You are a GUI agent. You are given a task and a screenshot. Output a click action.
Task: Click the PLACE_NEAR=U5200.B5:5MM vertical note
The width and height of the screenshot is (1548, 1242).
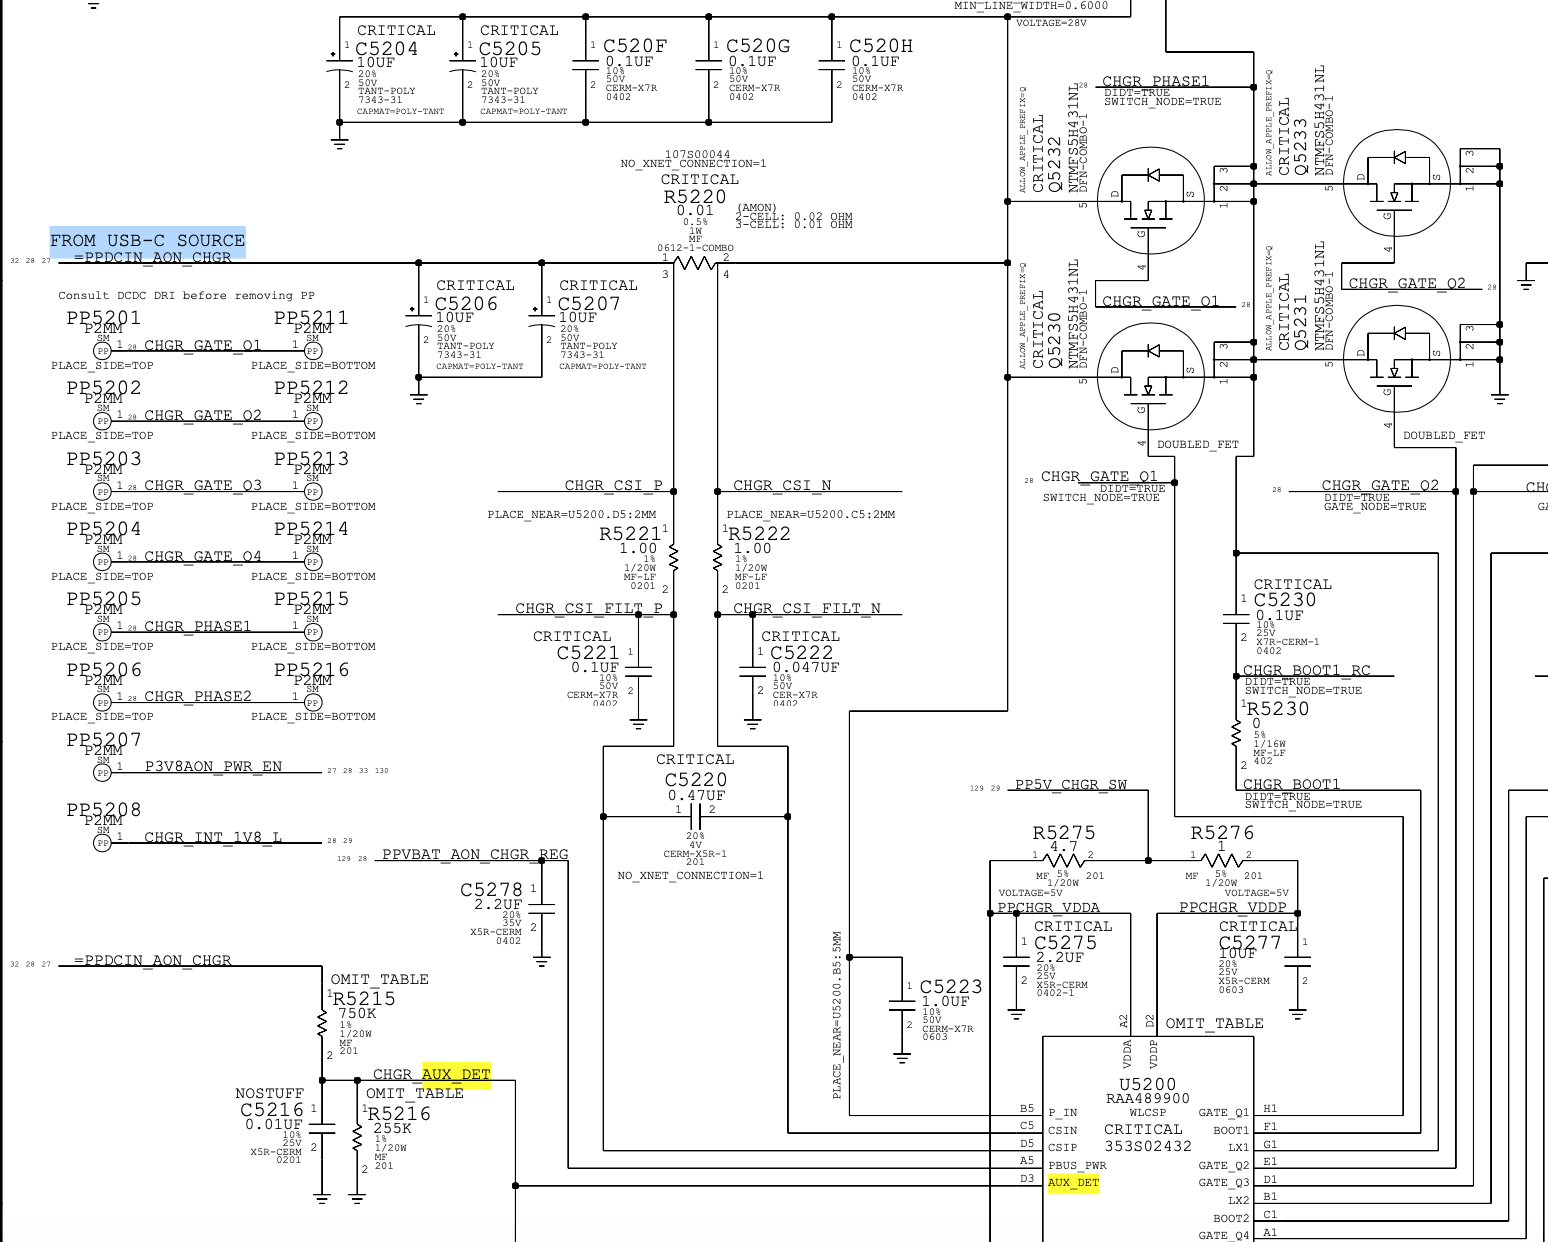tap(837, 1015)
